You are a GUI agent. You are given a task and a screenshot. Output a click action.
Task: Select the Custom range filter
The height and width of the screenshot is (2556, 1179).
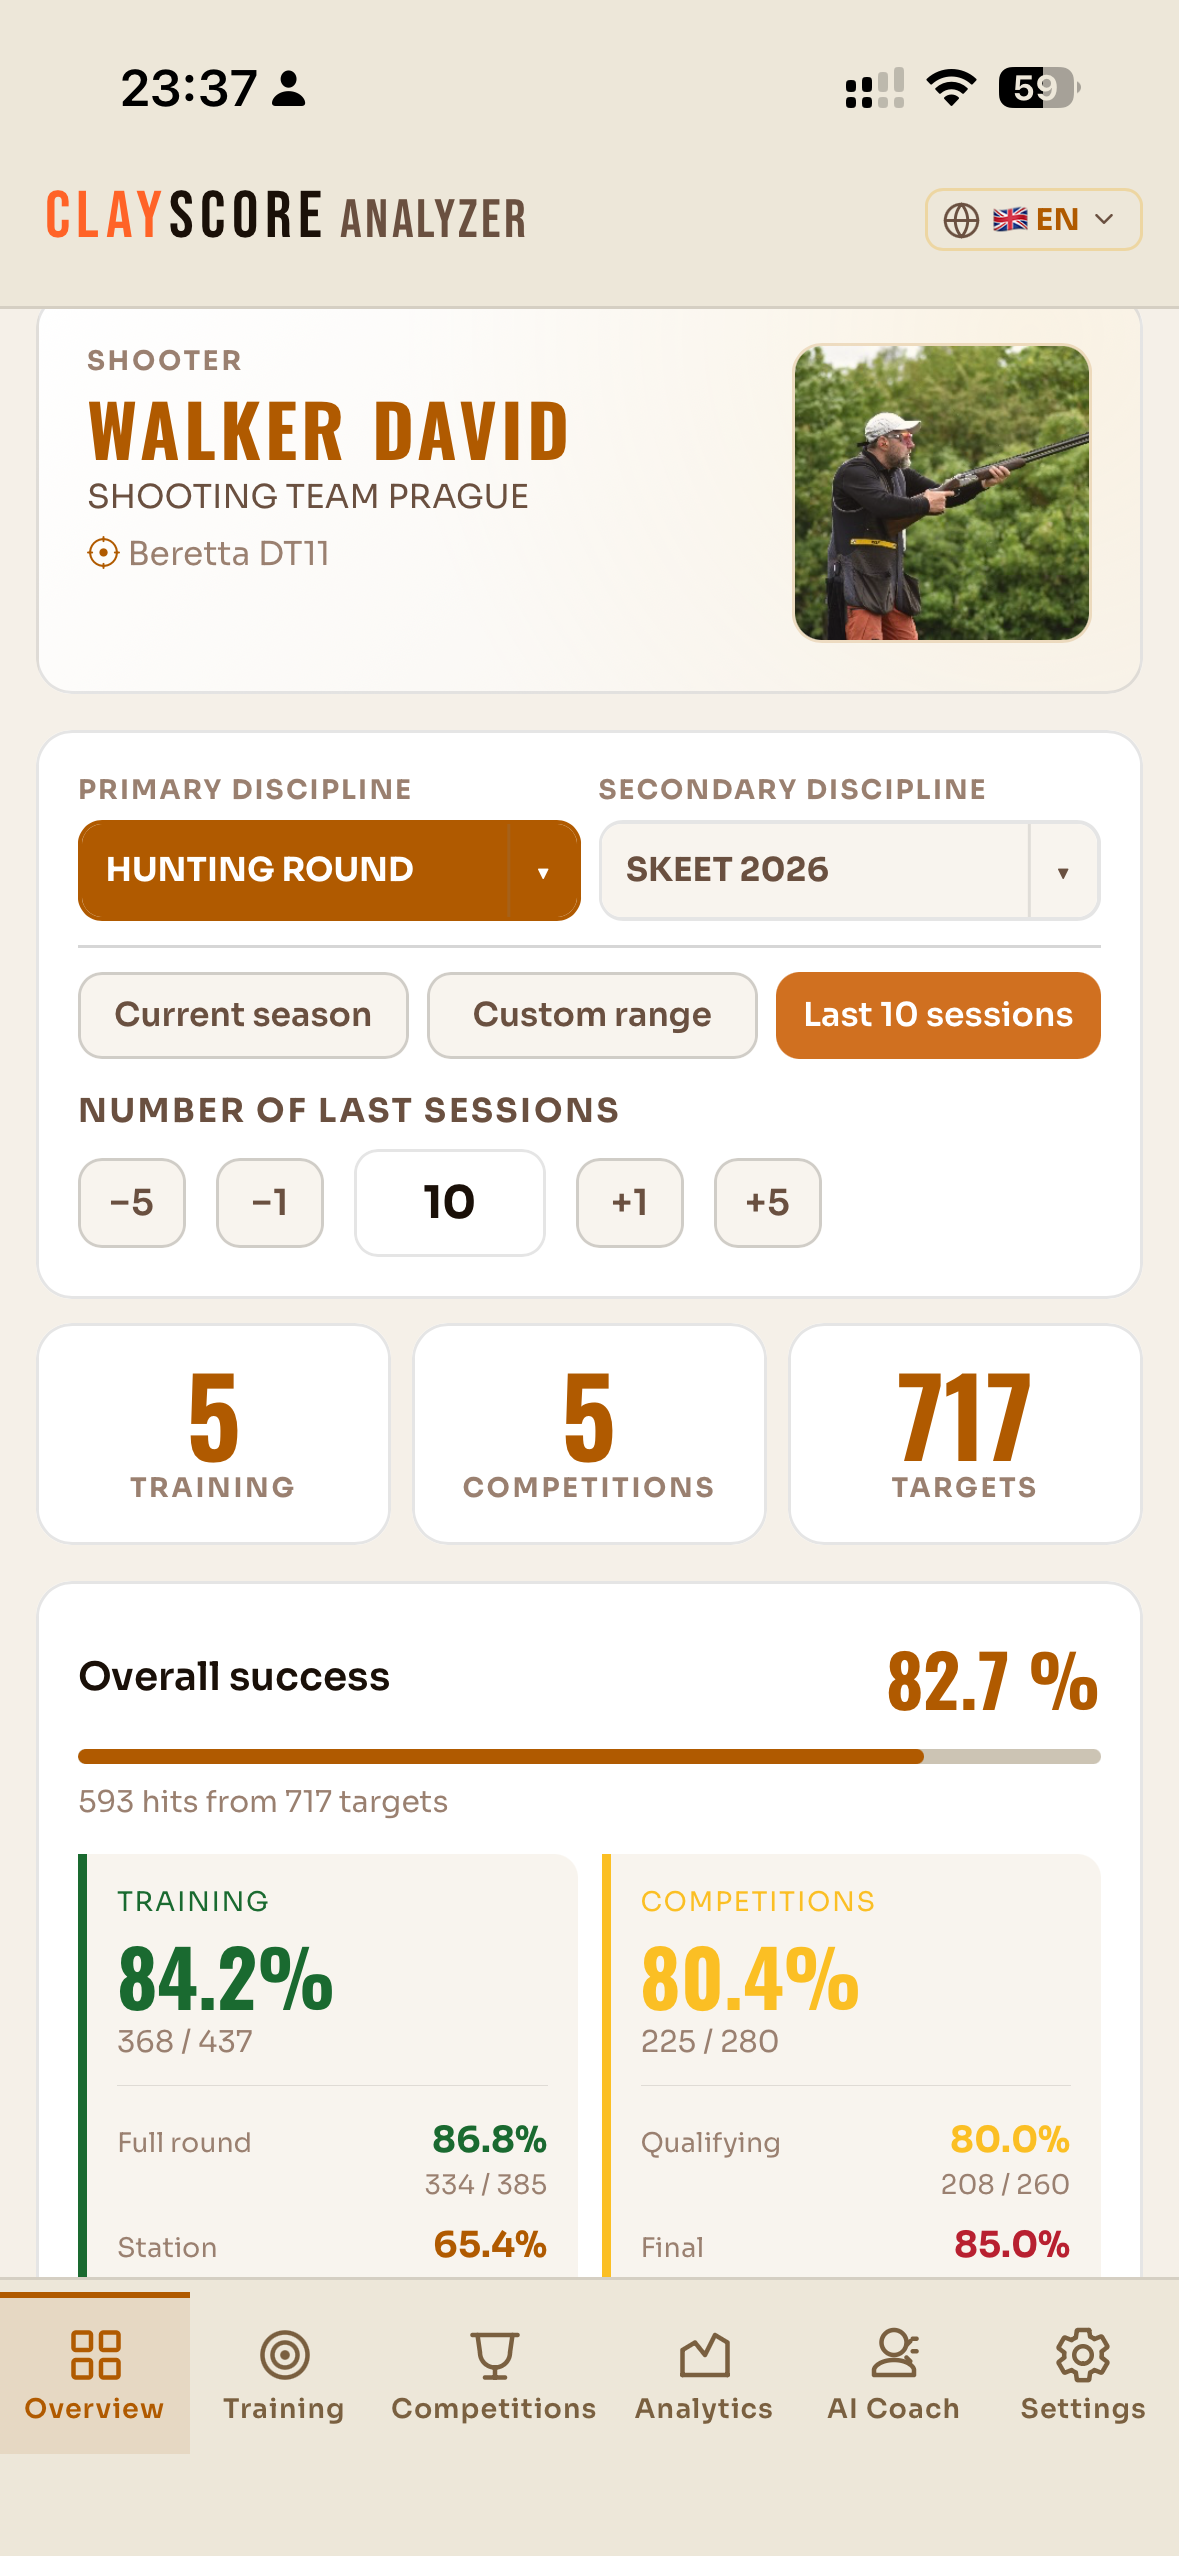[592, 1015]
